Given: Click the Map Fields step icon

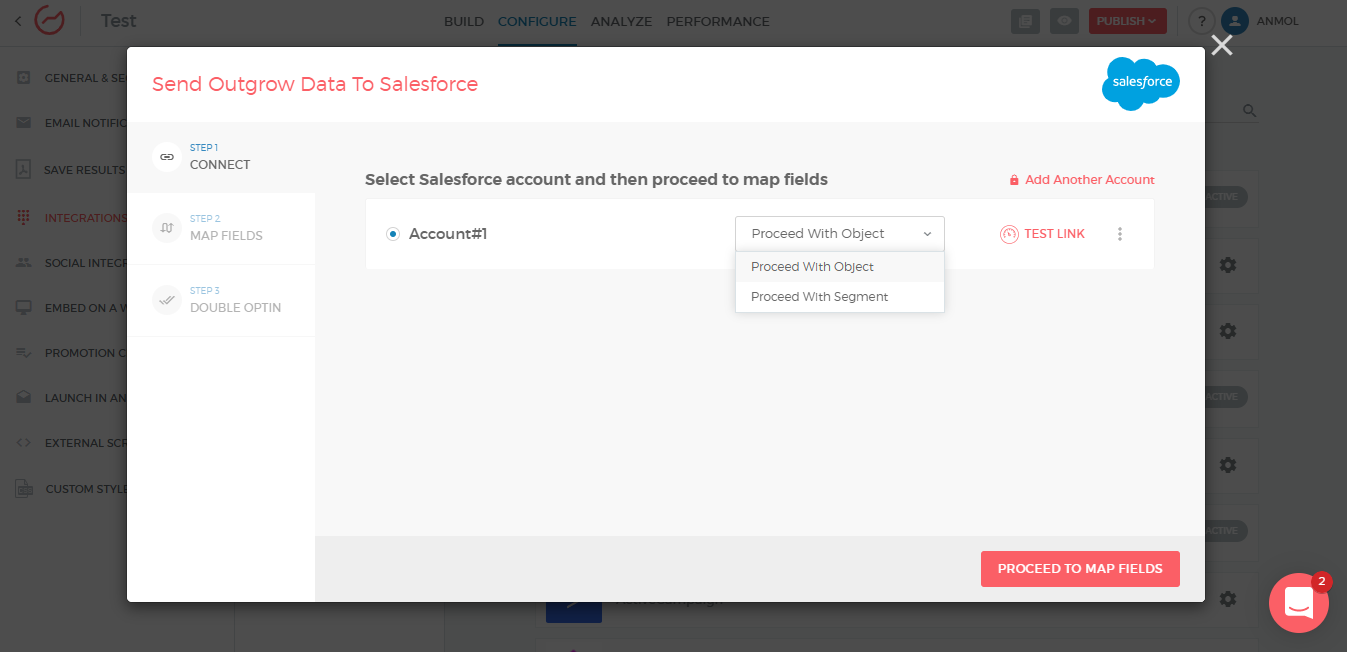Looking at the screenshot, I should pos(167,228).
